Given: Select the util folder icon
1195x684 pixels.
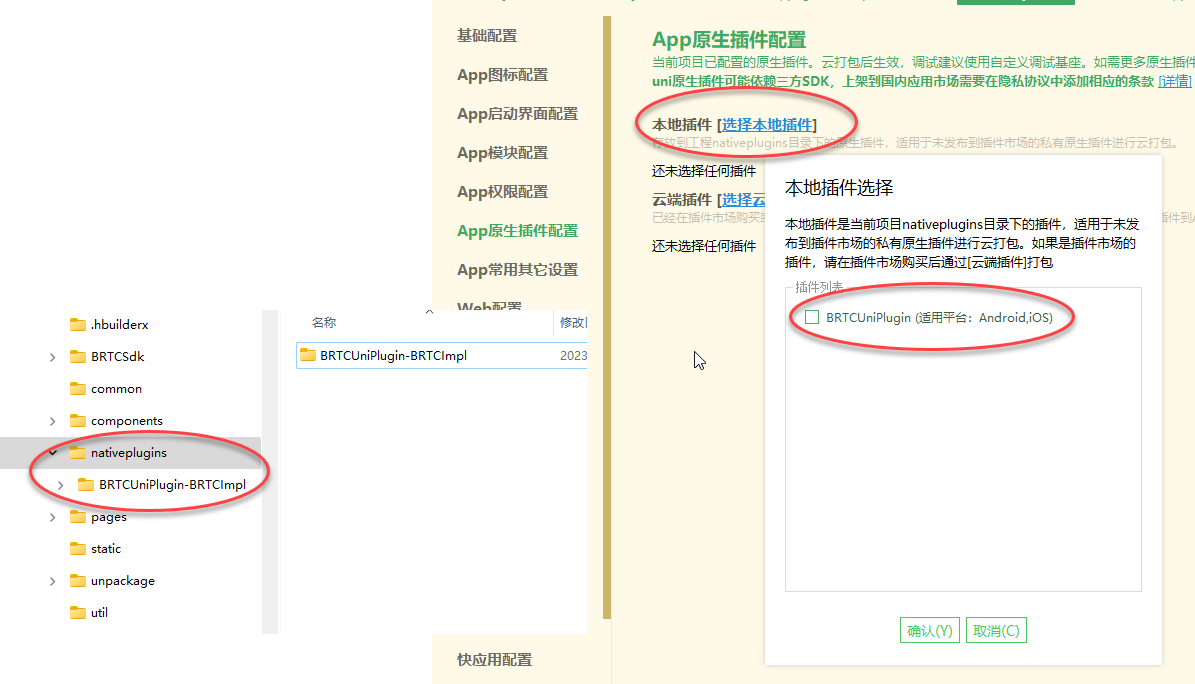Looking at the screenshot, I should coord(78,612).
